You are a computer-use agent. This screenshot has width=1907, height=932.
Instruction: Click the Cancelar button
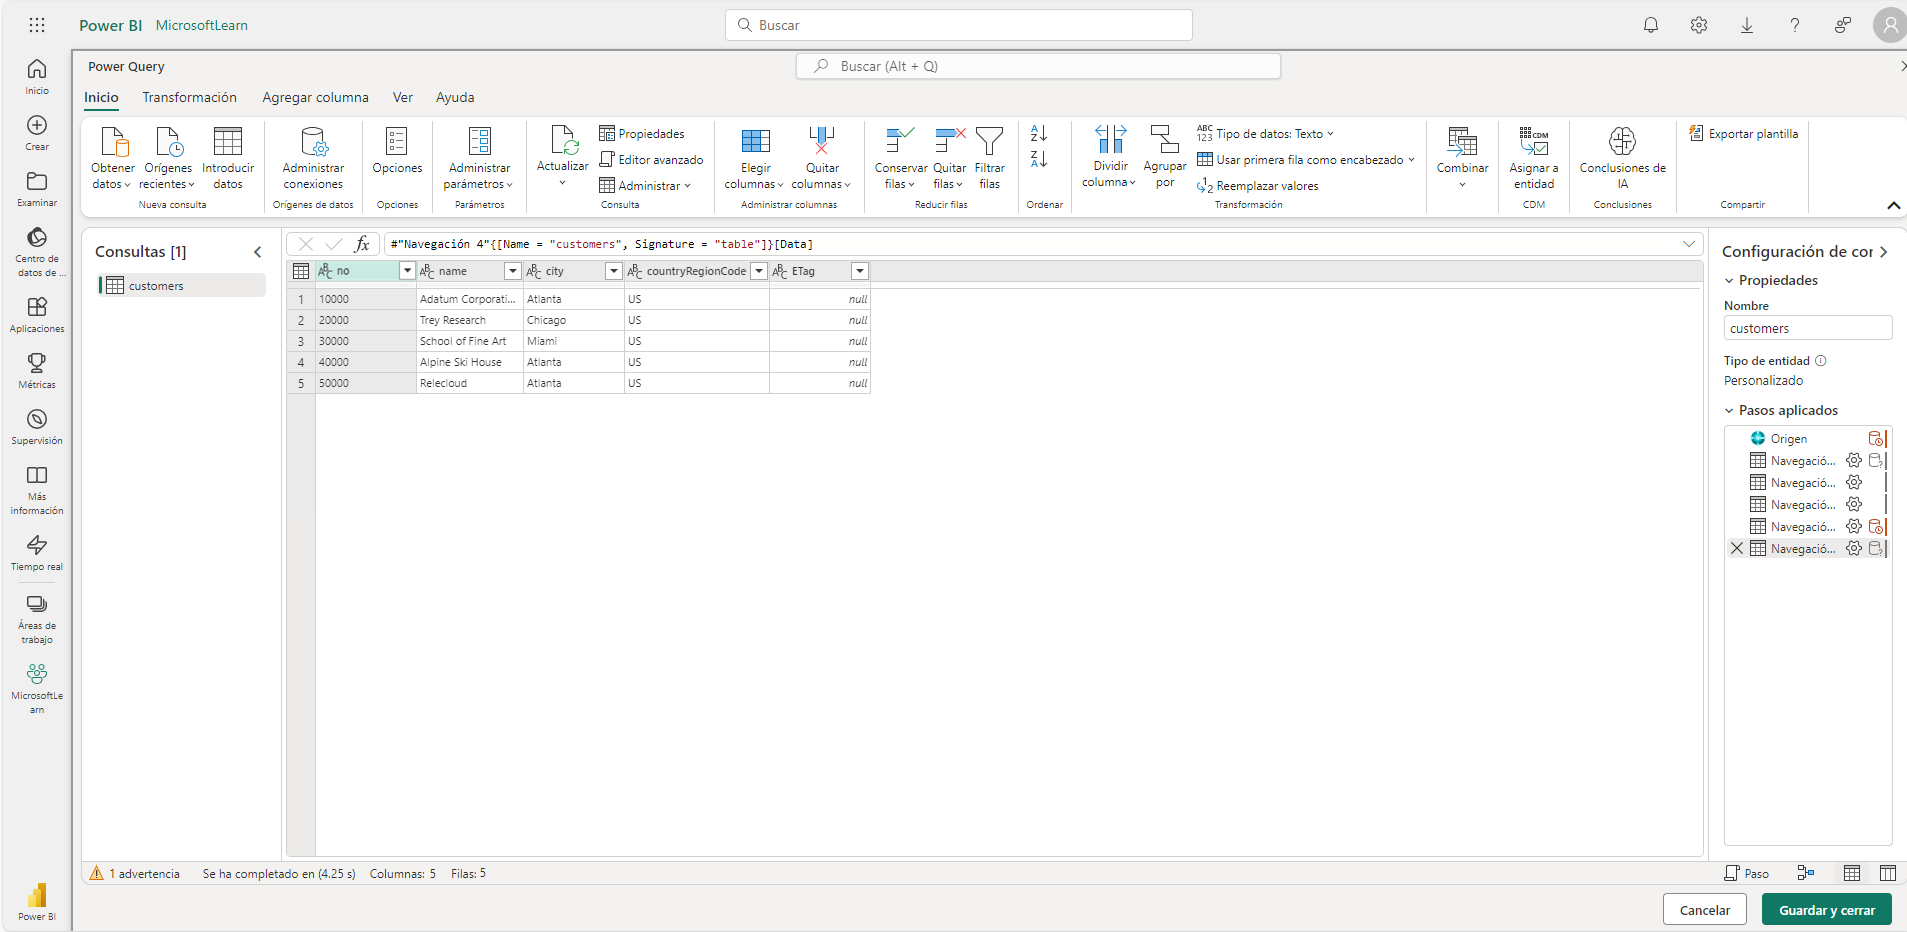1704,910
